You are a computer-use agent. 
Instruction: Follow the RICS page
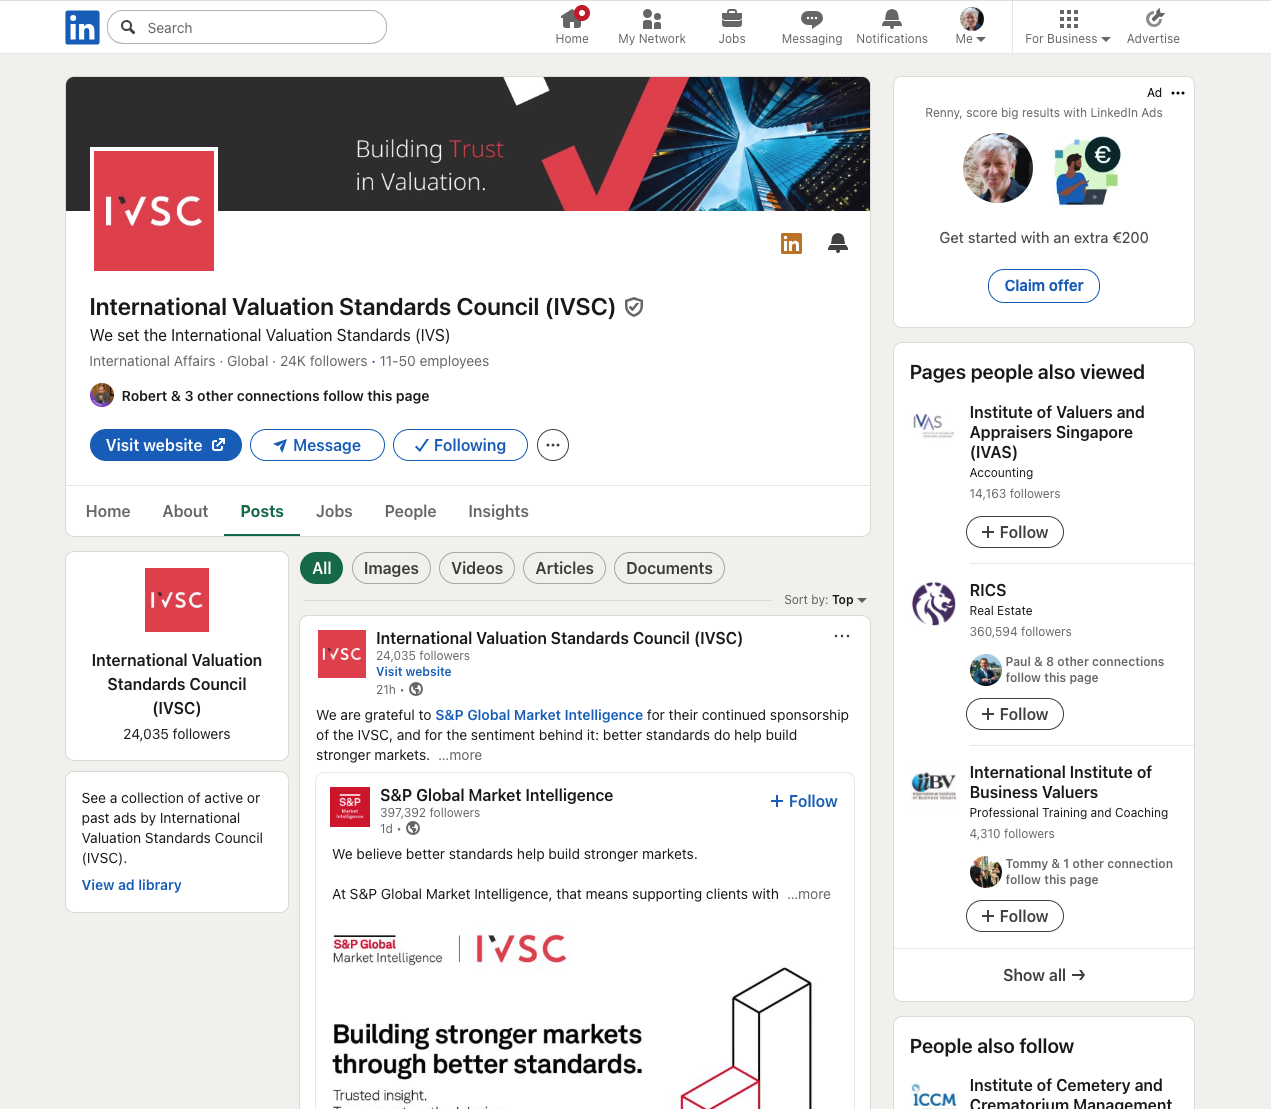point(1015,714)
